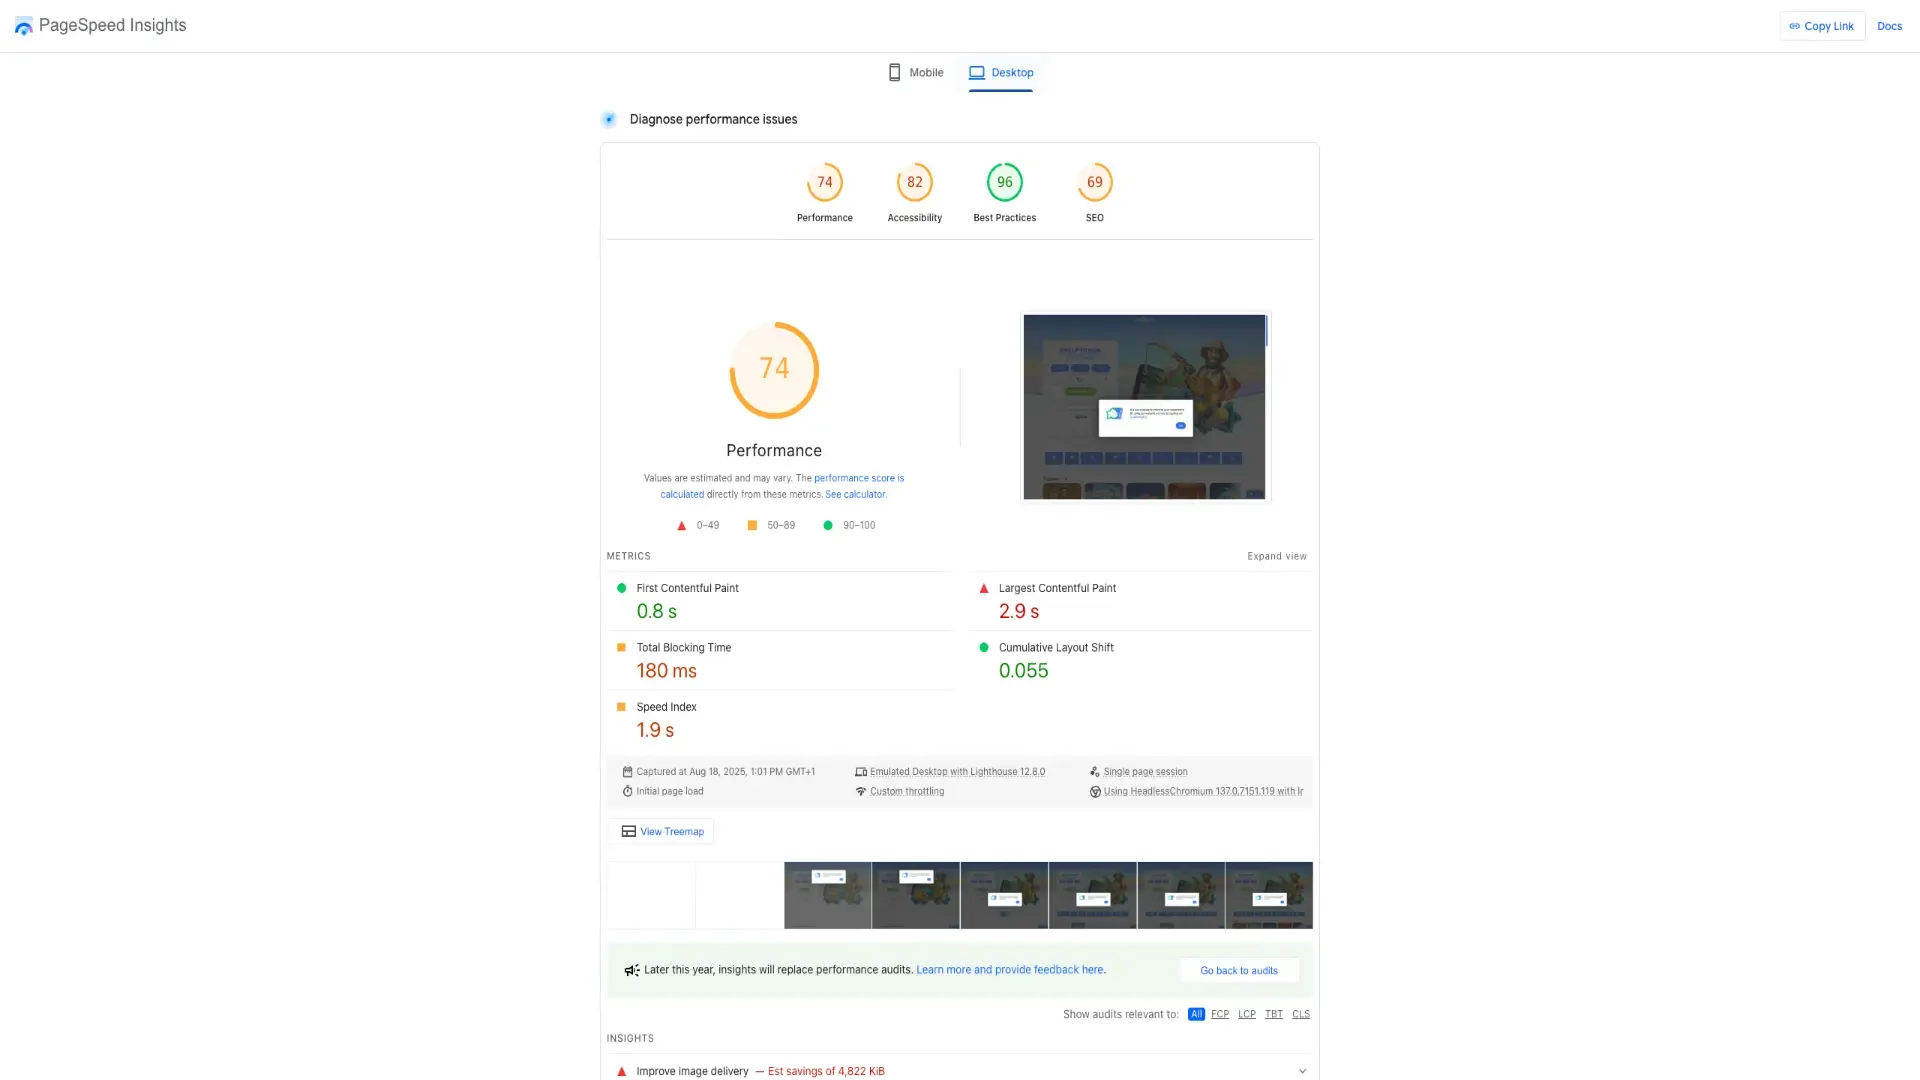Click the treemap grid icon

(x=629, y=831)
